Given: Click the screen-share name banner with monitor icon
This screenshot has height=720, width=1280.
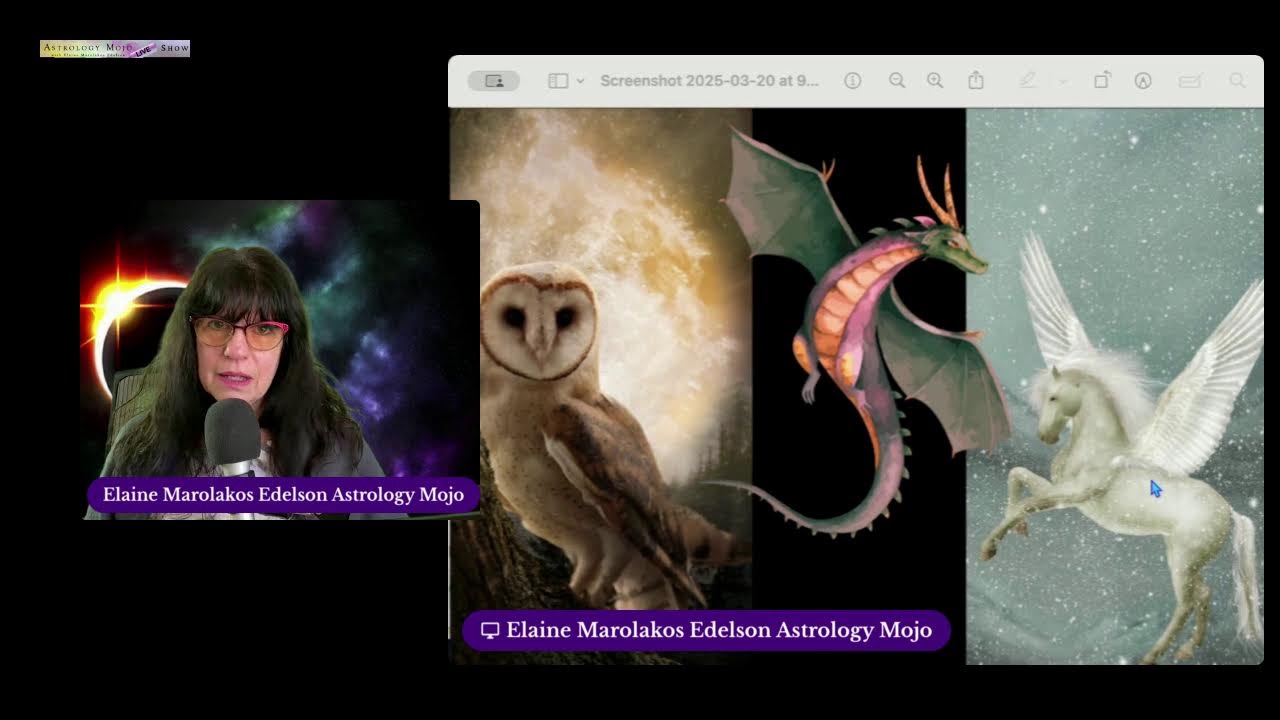Looking at the screenshot, I should point(706,630).
